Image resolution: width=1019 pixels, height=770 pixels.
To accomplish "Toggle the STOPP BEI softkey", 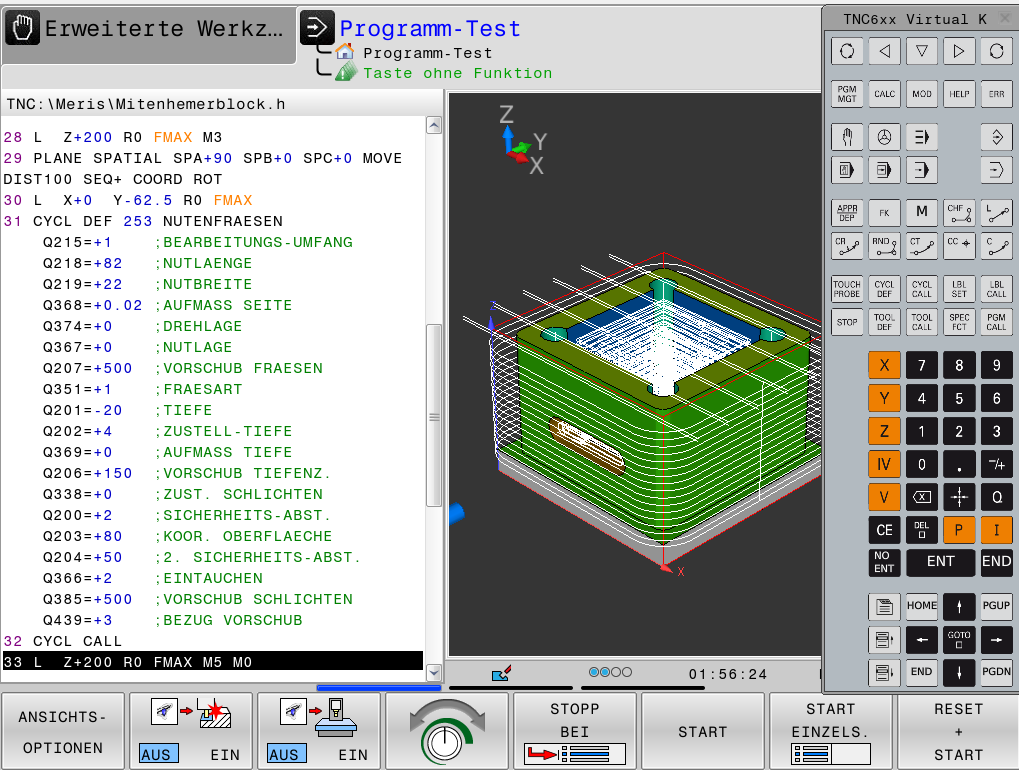I will point(575,732).
